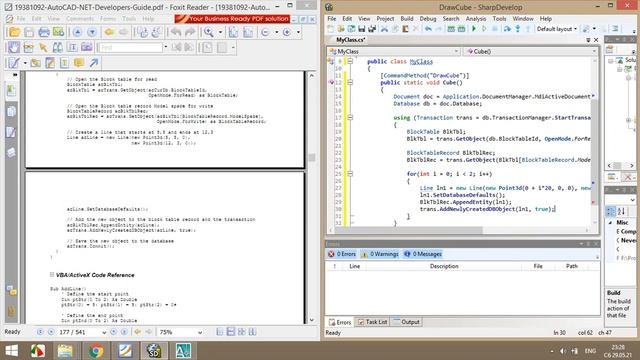Print the PDF using Foxit's printer icon

tap(44, 32)
